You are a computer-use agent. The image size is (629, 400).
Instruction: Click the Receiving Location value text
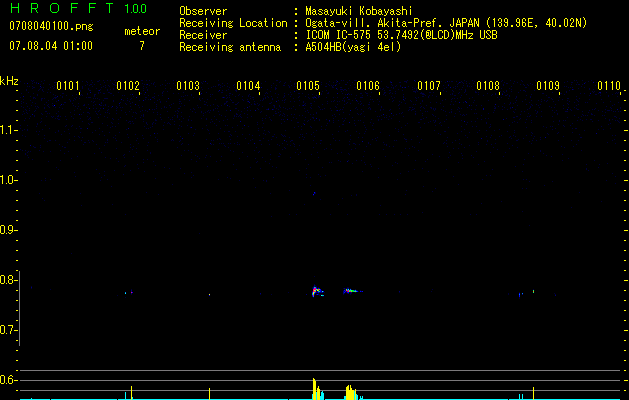point(446,23)
